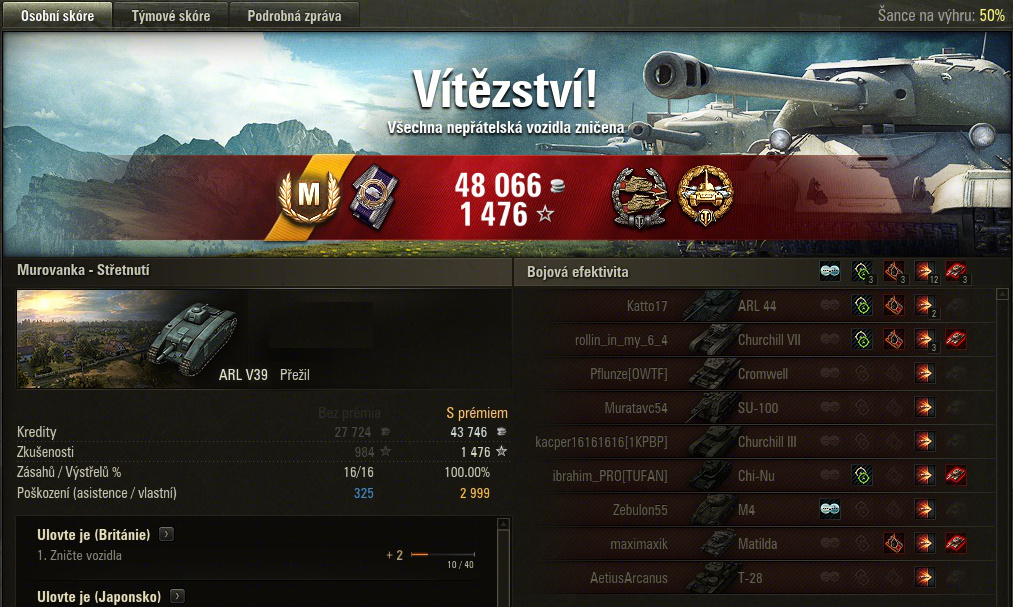This screenshot has height=607, width=1013.
Task: Switch to the Týmové skóre tab
Action: 171,15
